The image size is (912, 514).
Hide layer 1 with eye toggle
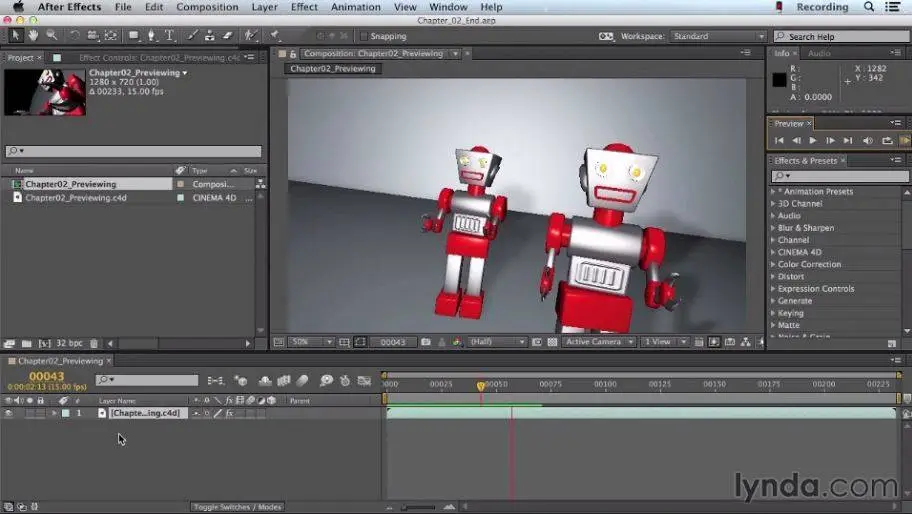point(8,413)
